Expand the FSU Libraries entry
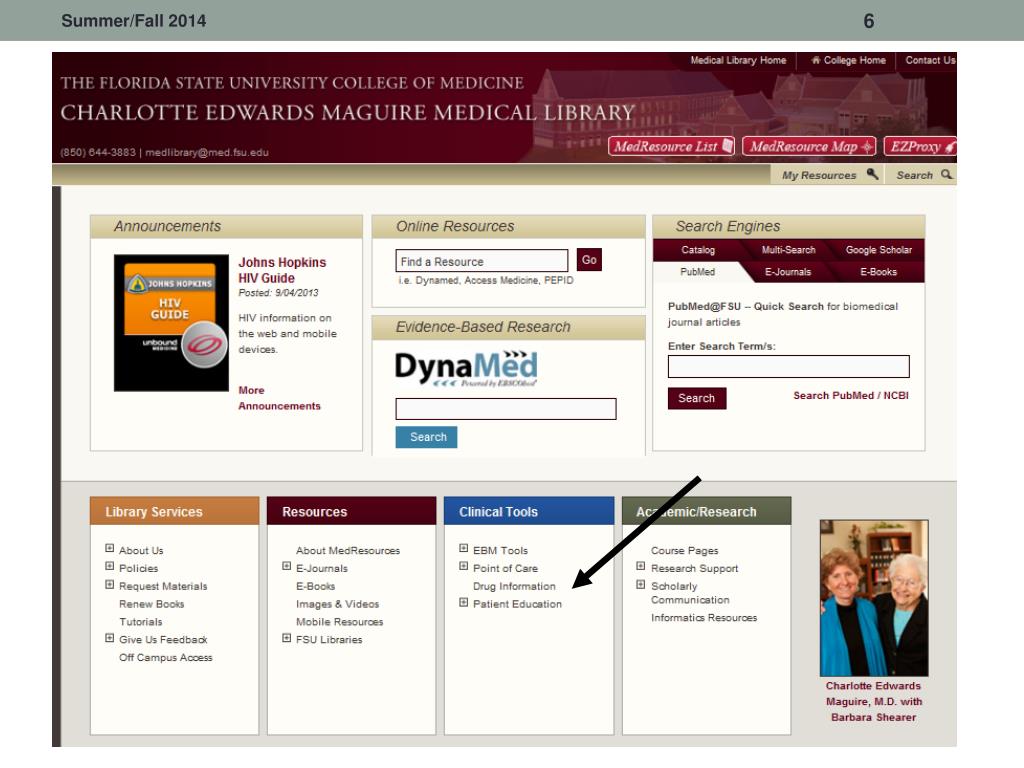The width and height of the screenshot is (1024, 768). coord(287,638)
